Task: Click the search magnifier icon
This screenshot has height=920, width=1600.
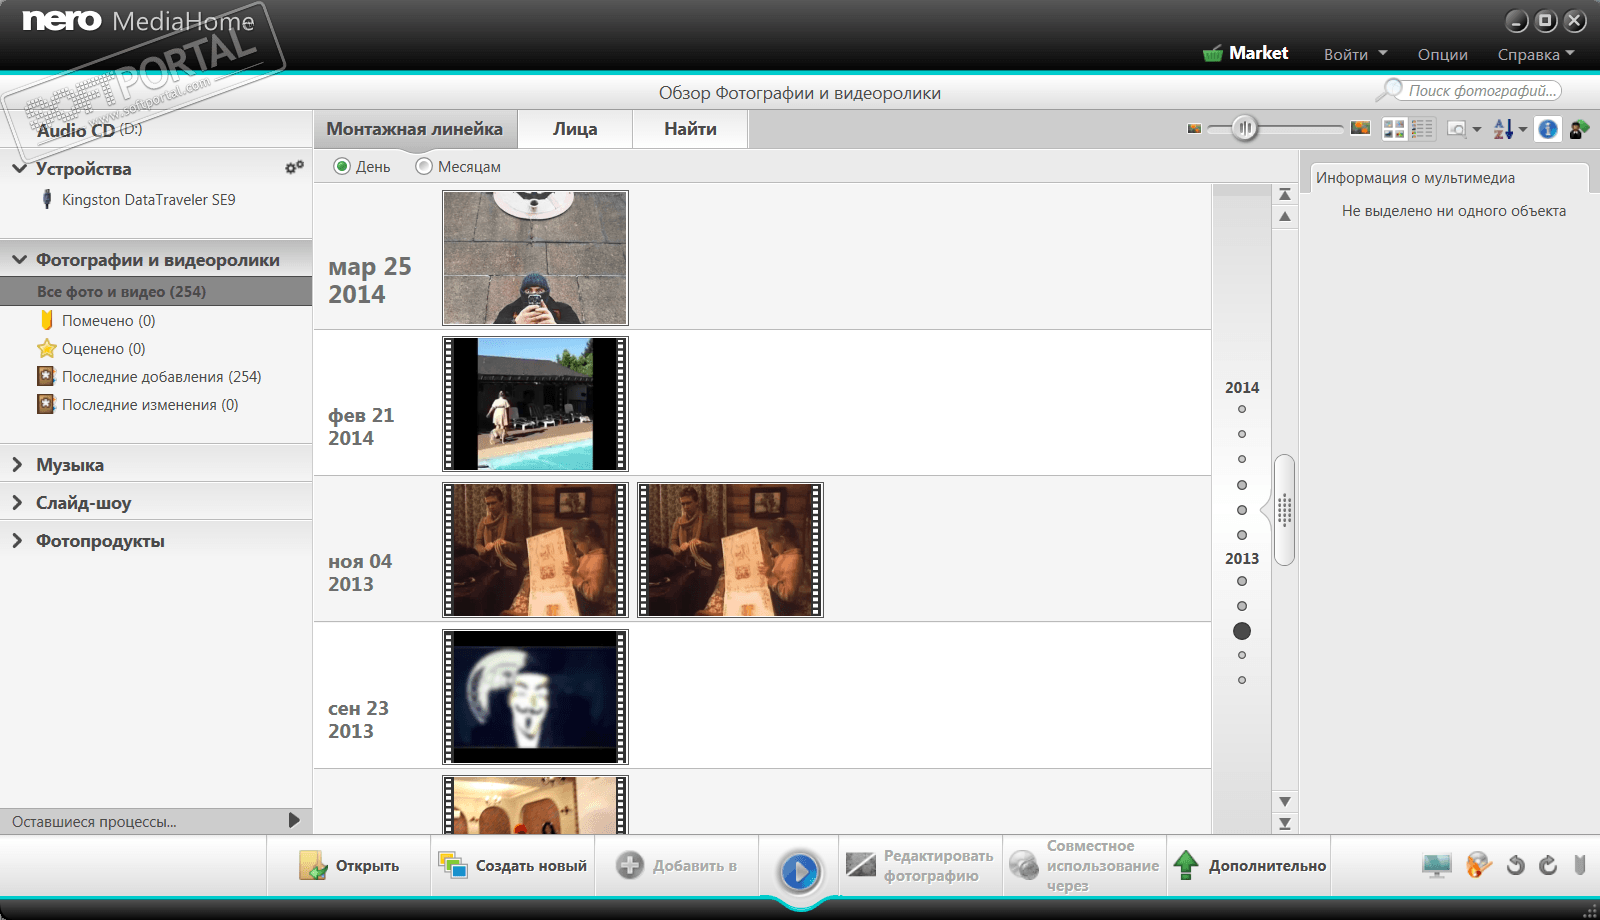Action: [x=1389, y=90]
